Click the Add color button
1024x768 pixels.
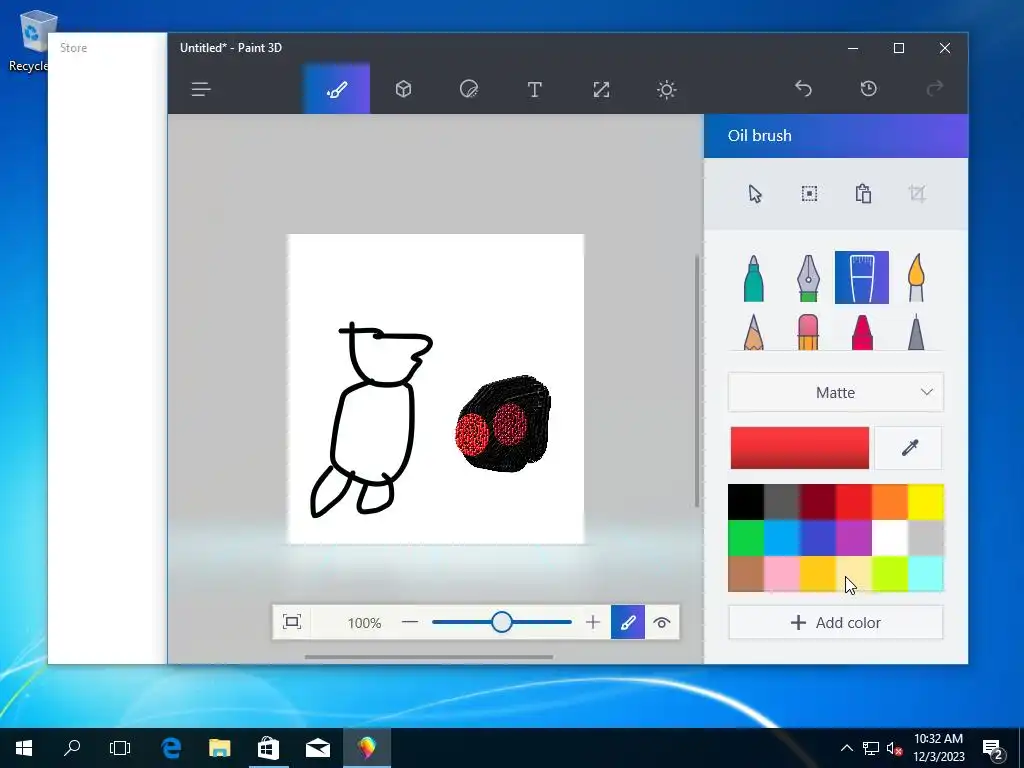pos(836,622)
